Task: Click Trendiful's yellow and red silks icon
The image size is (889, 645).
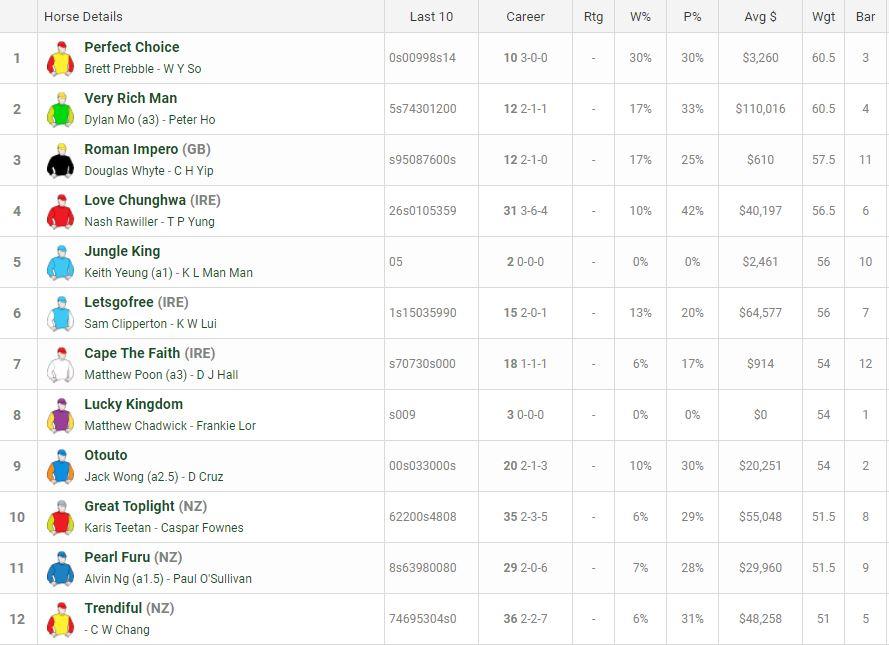Action: 61,619
